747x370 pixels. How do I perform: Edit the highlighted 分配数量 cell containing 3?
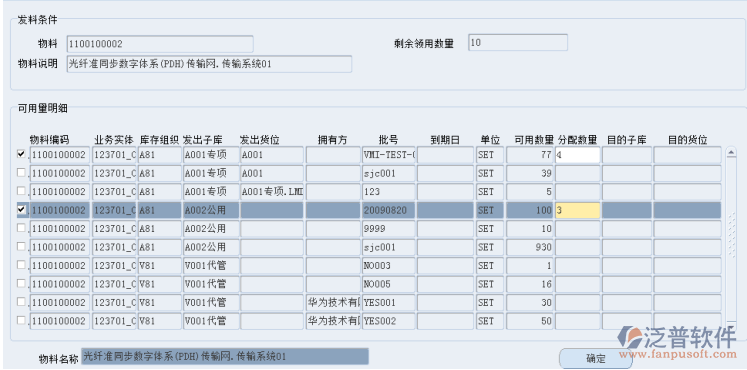click(577, 210)
